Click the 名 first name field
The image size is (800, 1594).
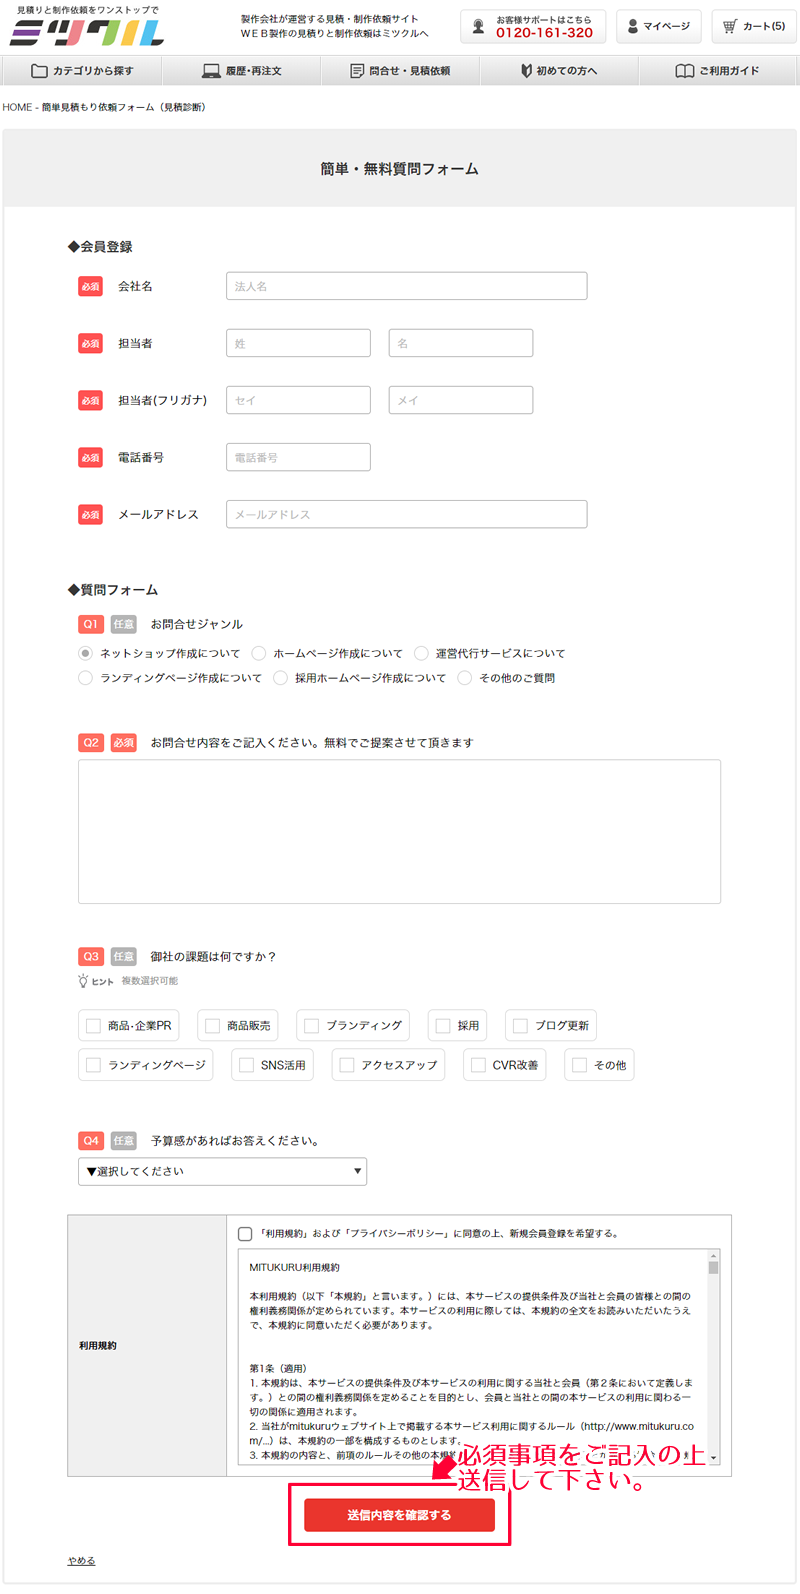click(460, 343)
